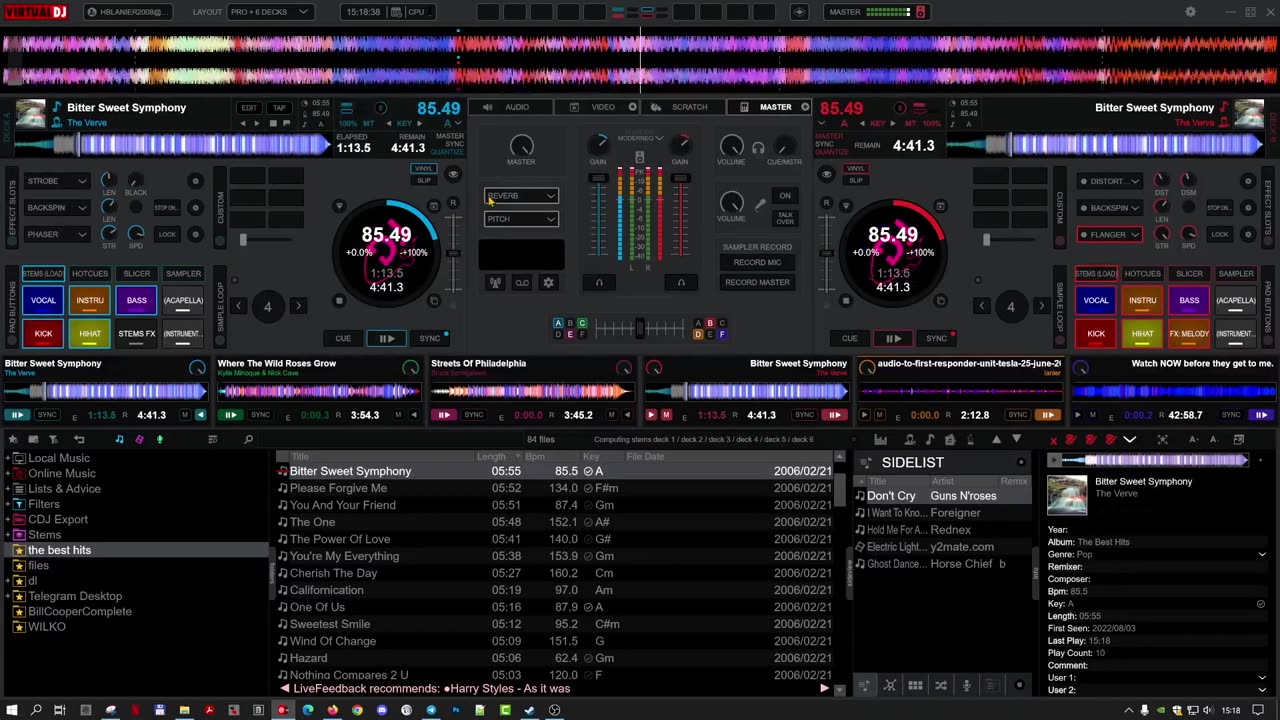Click left headphone cue button in mixer

pos(599,283)
